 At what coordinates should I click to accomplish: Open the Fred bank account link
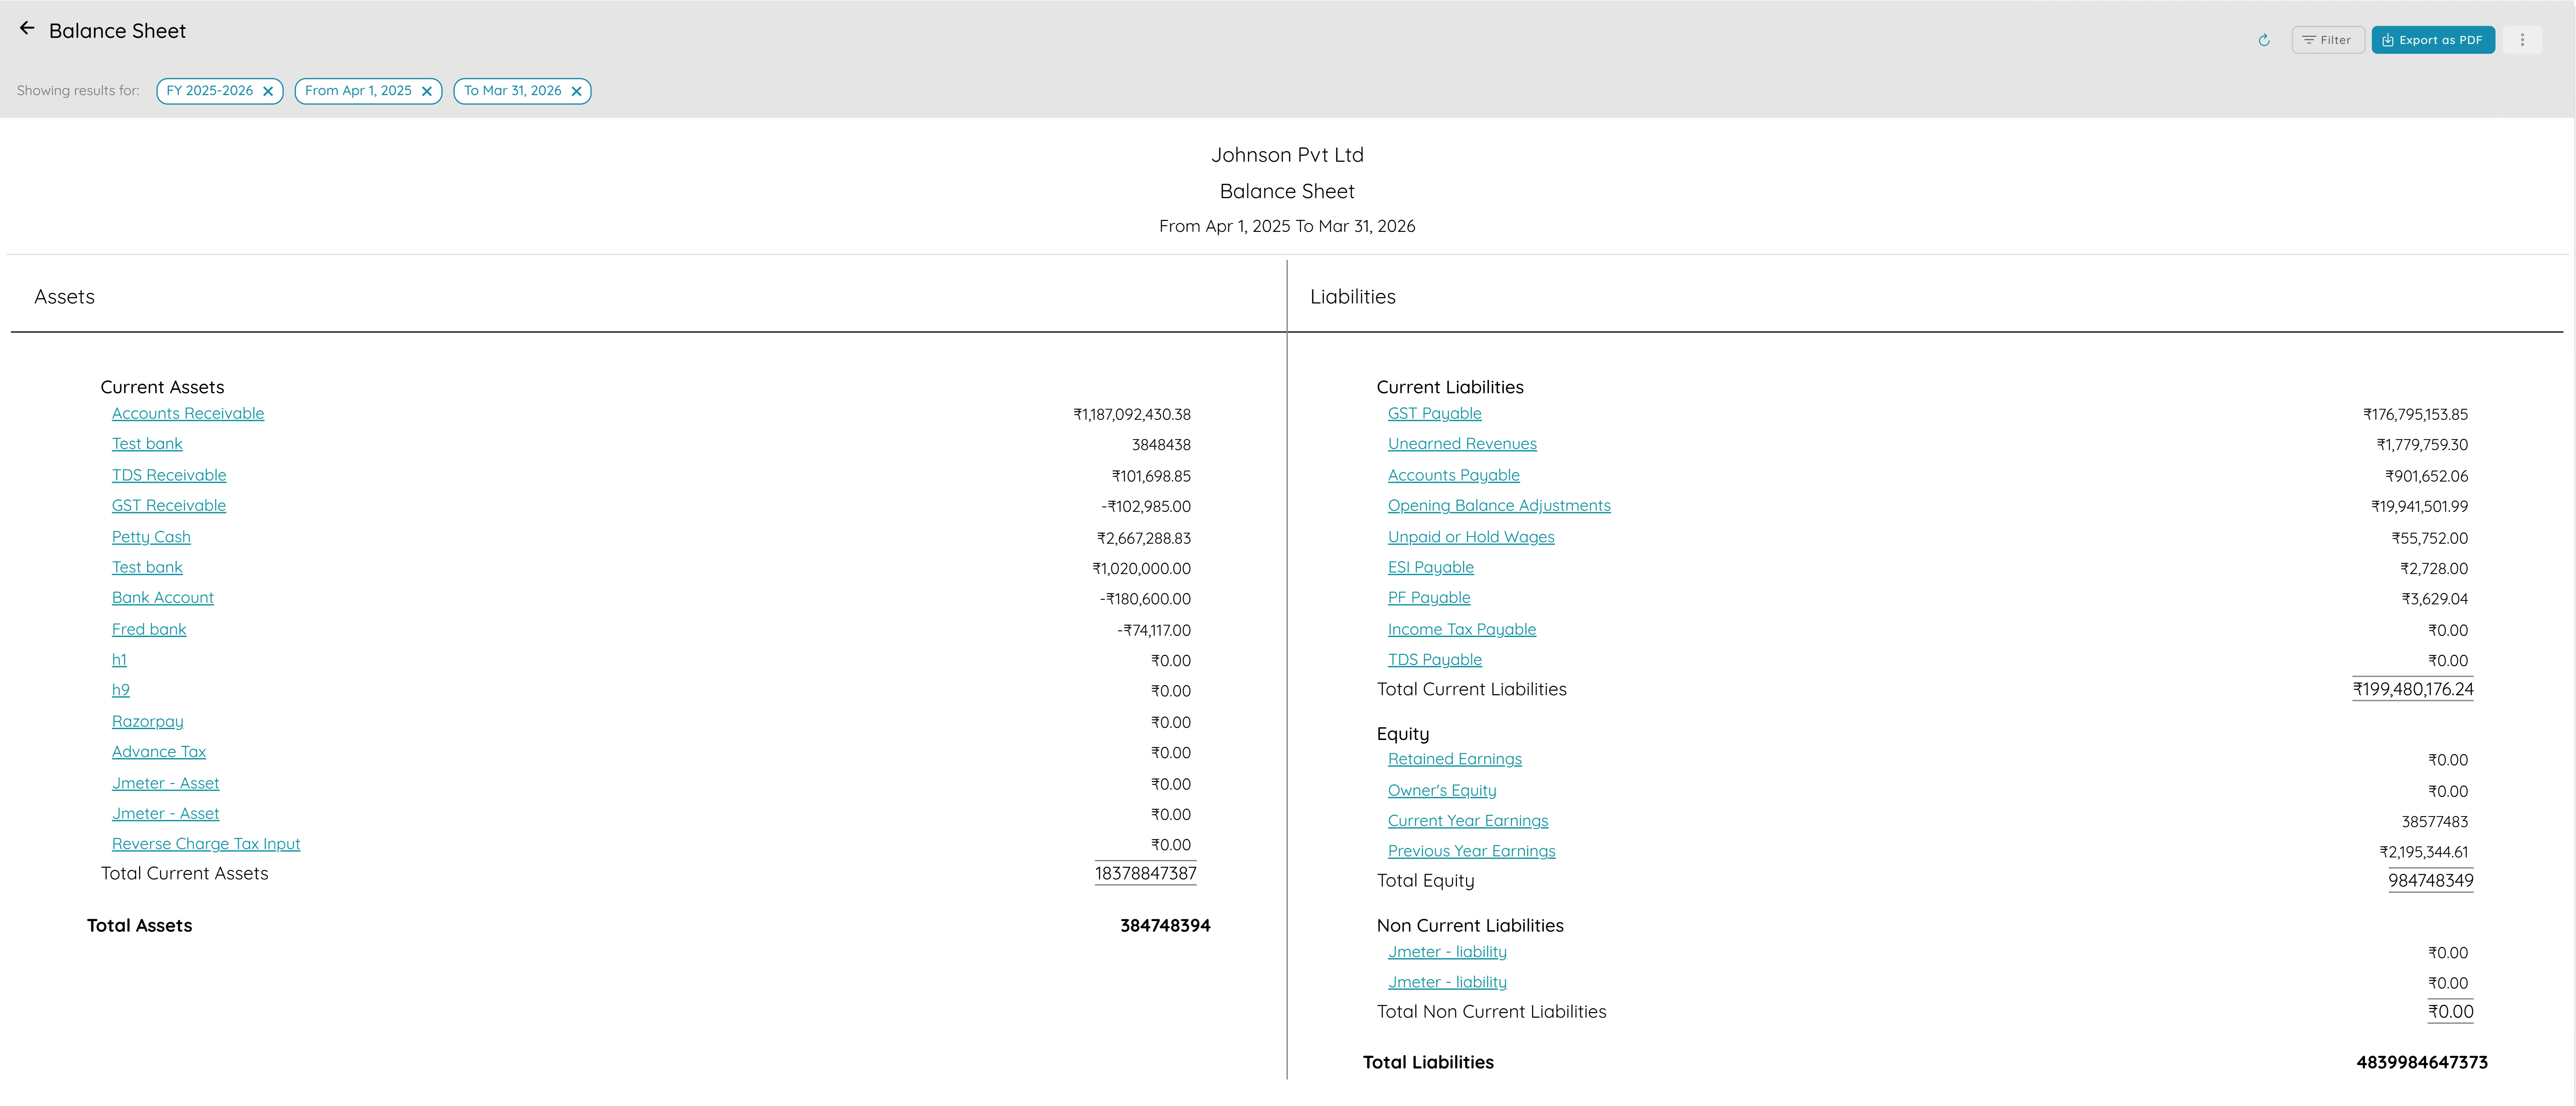pos(149,629)
